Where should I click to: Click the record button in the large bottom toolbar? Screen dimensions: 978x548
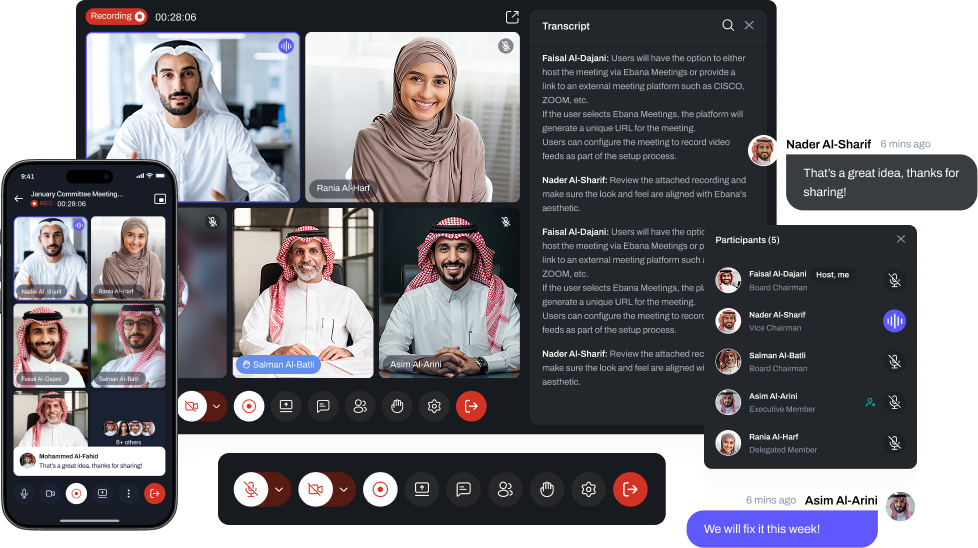(380, 489)
